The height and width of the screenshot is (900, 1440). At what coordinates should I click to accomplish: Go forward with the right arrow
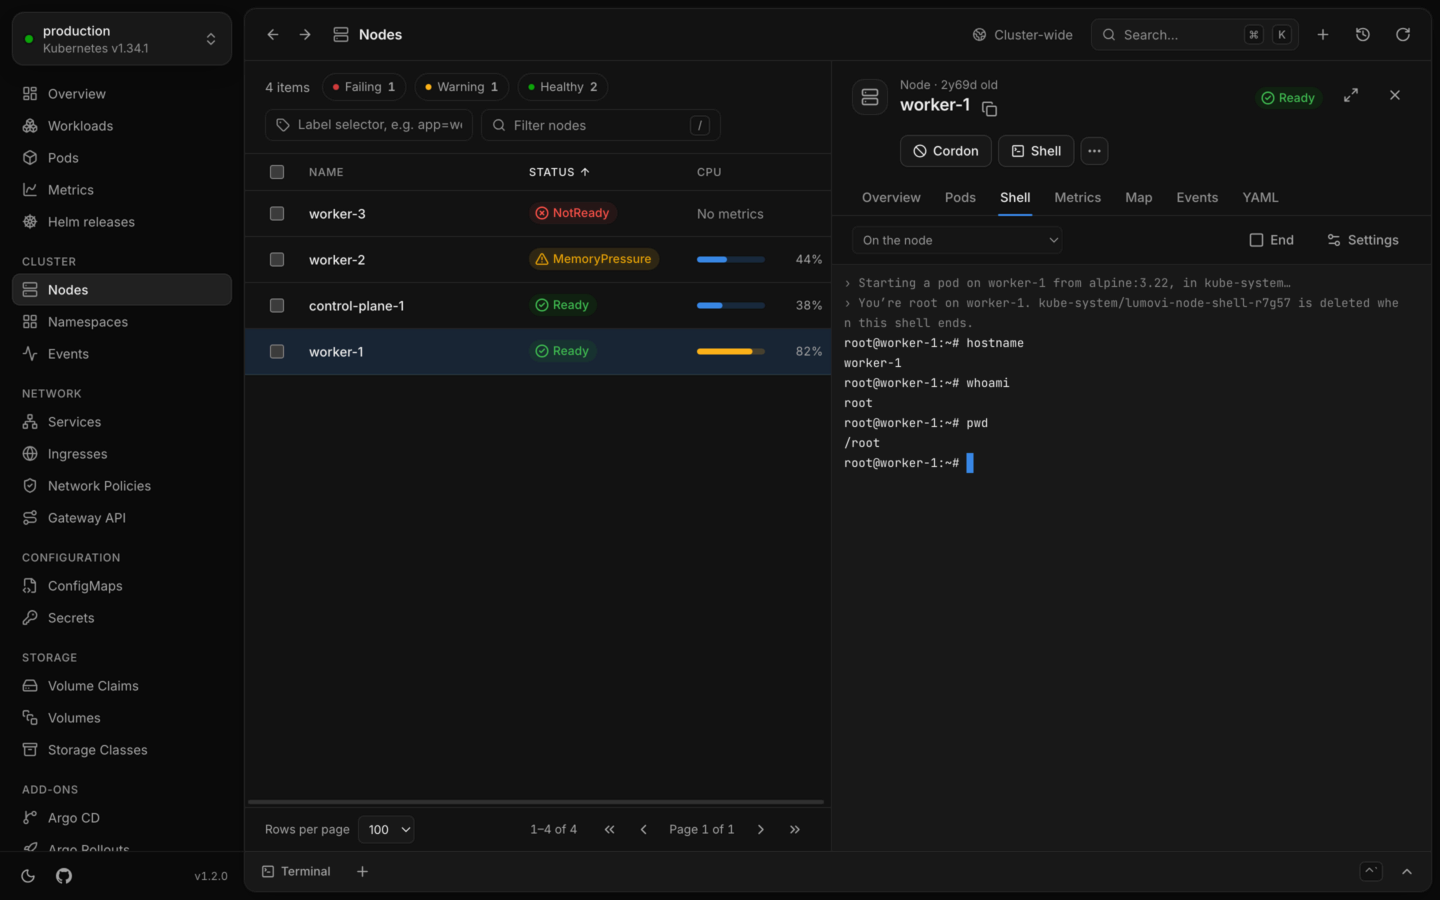305,35
